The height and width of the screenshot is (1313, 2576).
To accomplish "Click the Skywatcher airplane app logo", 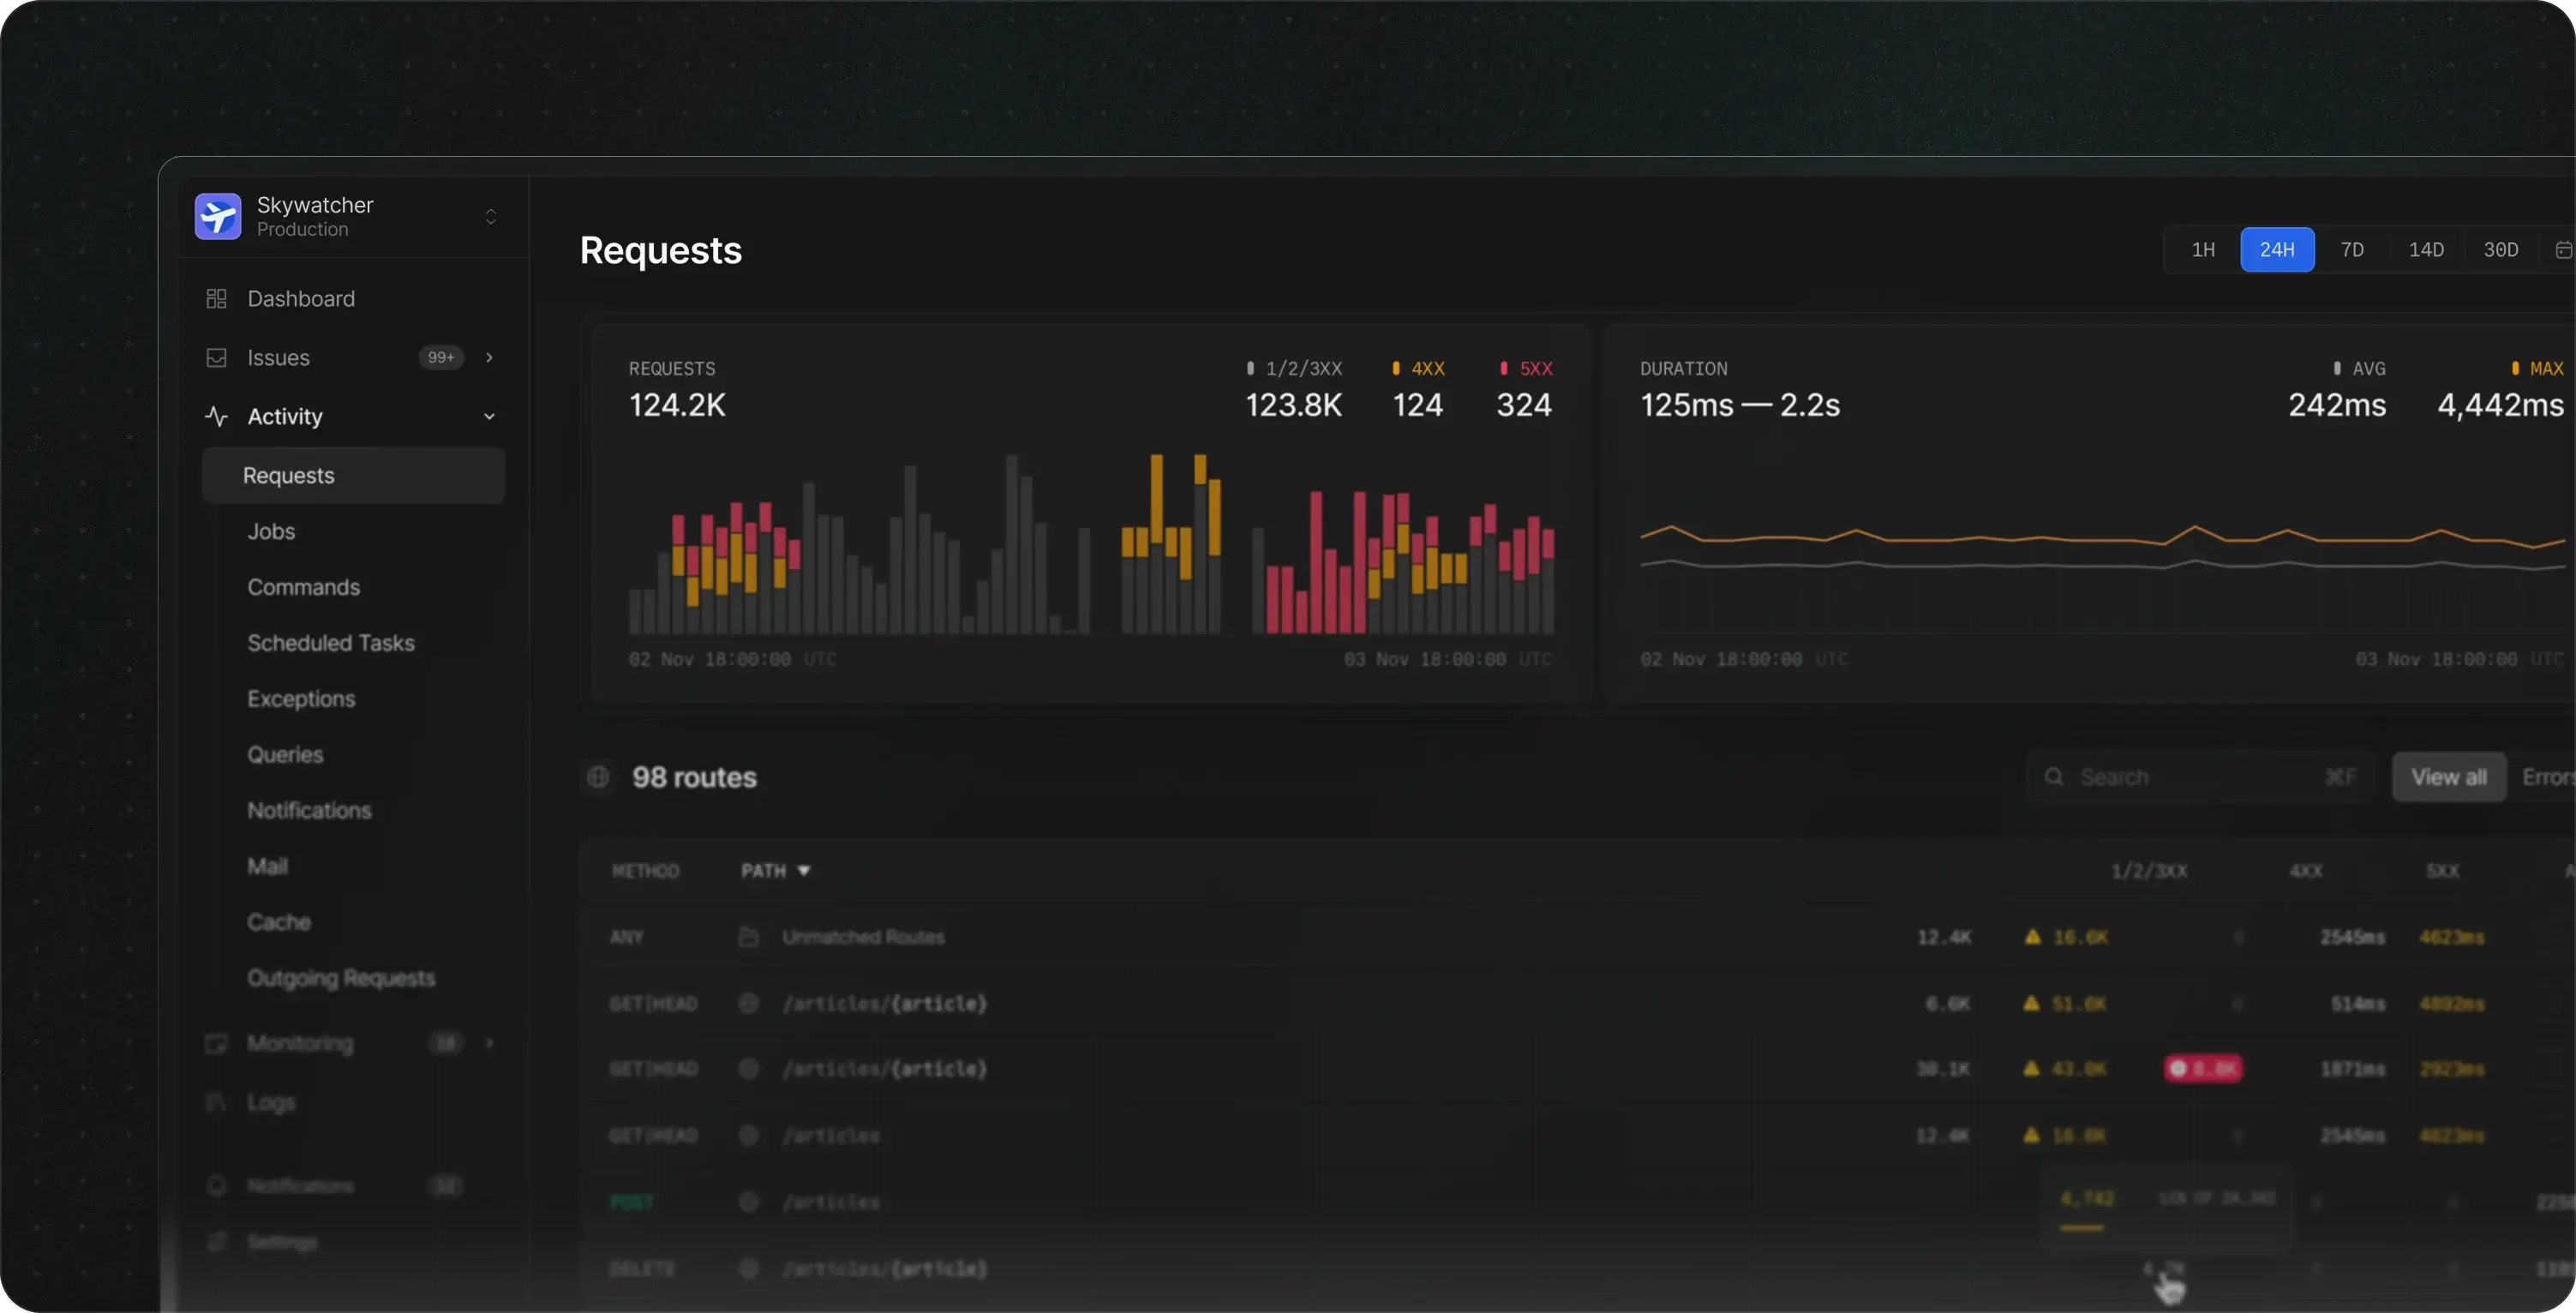I will click(218, 216).
